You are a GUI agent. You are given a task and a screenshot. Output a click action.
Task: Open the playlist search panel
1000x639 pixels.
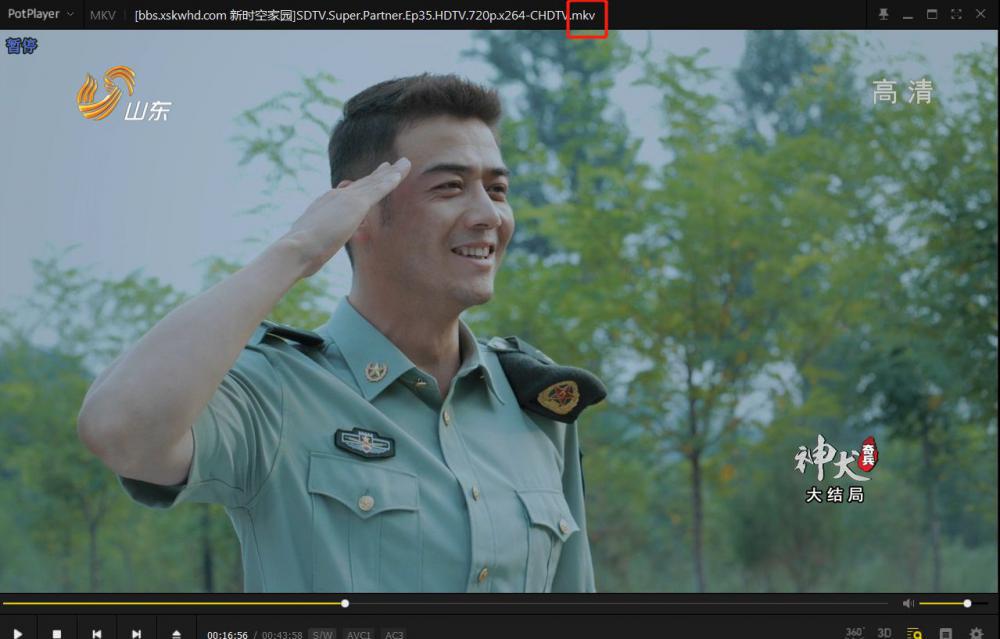(915, 633)
